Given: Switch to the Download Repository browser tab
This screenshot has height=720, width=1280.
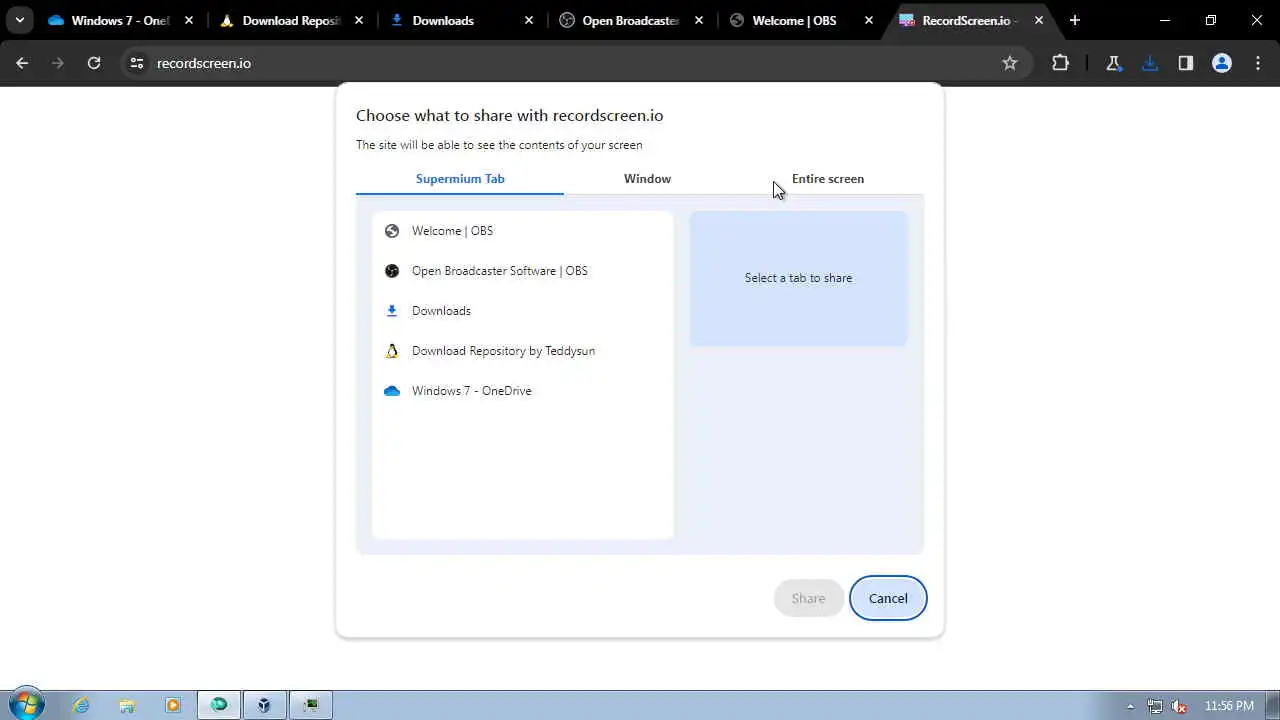Looking at the screenshot, I should click(x=293, y=20).
